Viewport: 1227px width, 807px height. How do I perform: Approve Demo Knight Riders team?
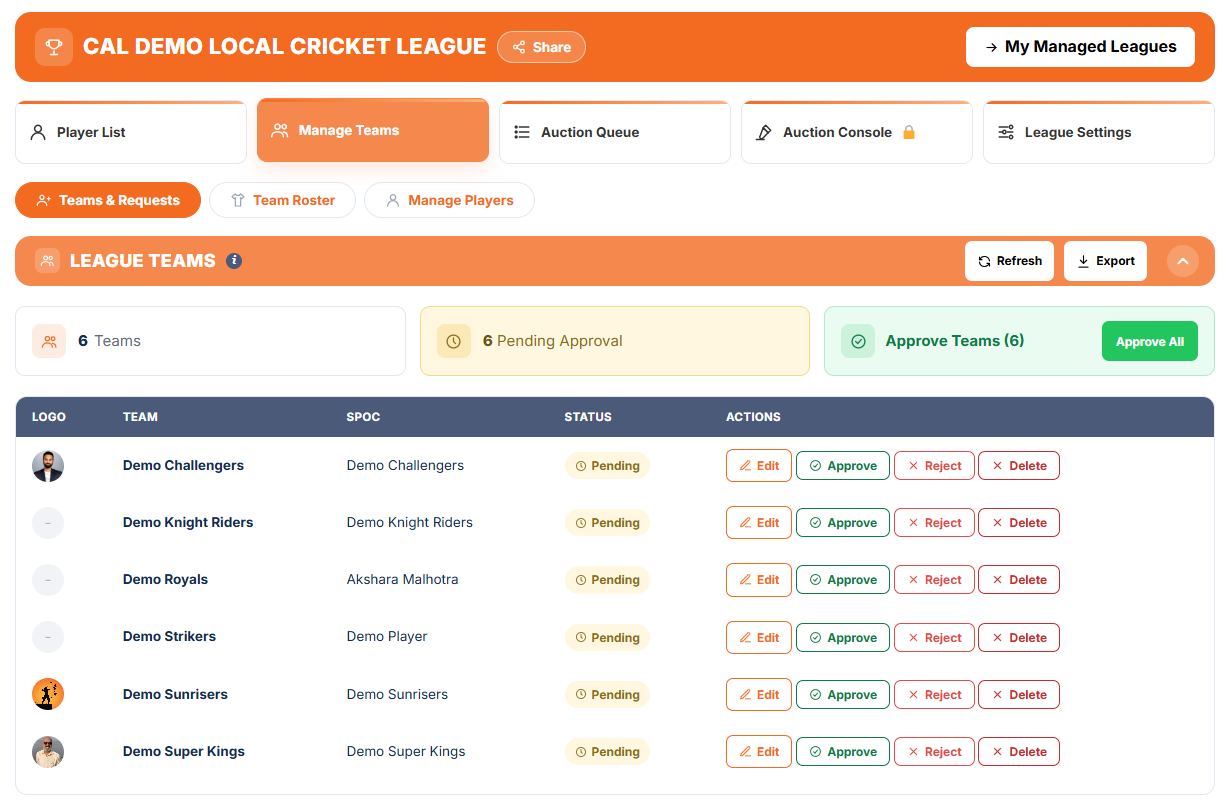click(x=843, y=523)
